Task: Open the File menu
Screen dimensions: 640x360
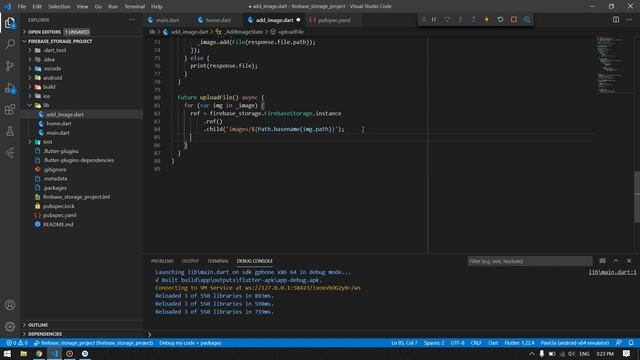Action: click(x=22, y=7)
